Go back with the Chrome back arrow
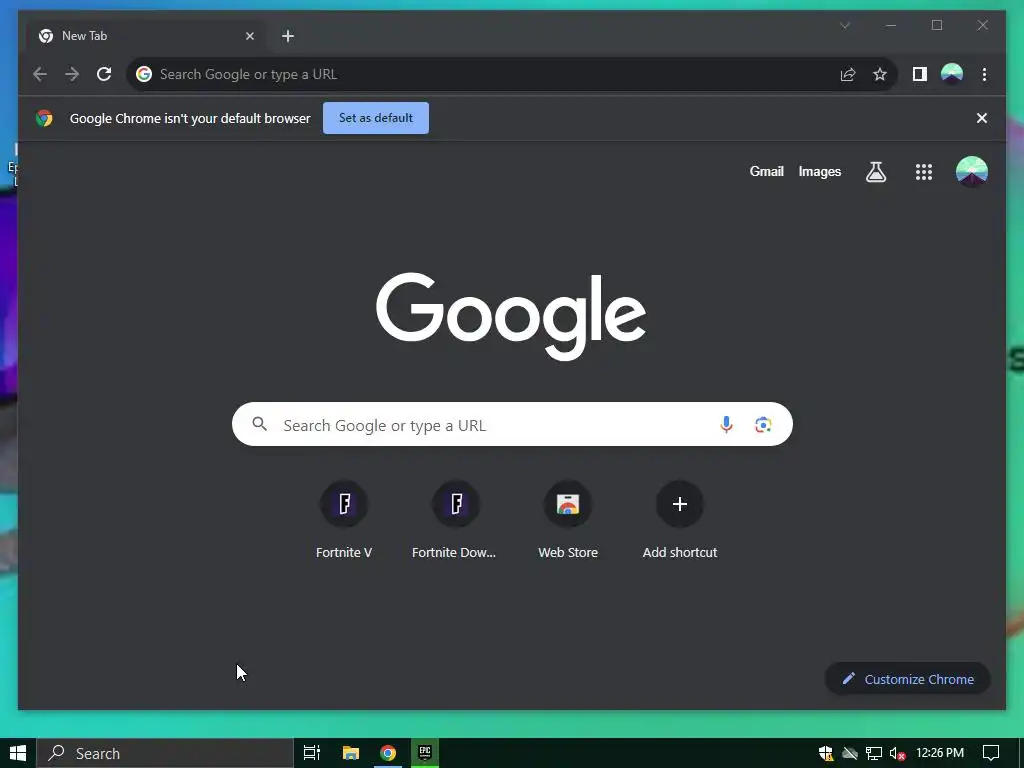The image size is (1024, 768). tap(40, 74)
